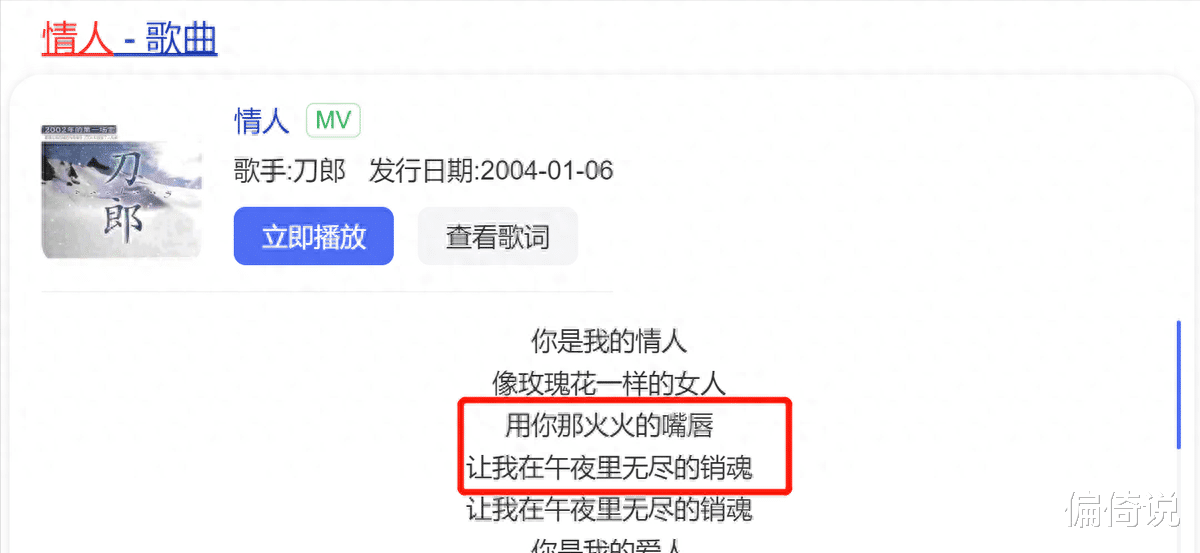Click the lyric 像玫瑰花一样的女人
The height and width of the screenshot is (553, 1200).
click(609, 383)
